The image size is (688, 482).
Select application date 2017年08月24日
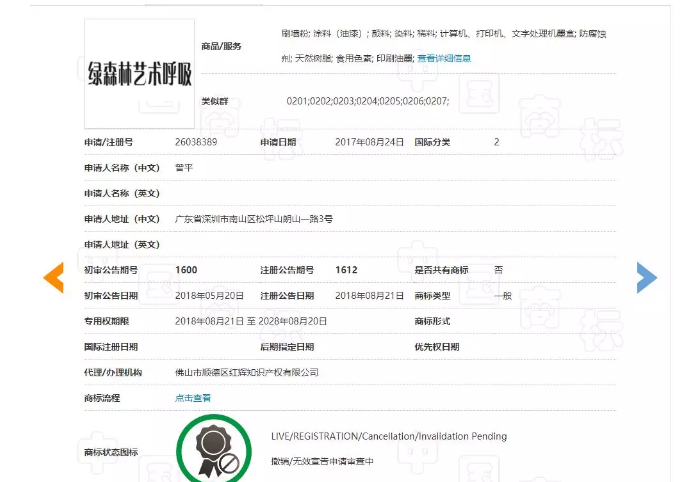coord(369,142)
